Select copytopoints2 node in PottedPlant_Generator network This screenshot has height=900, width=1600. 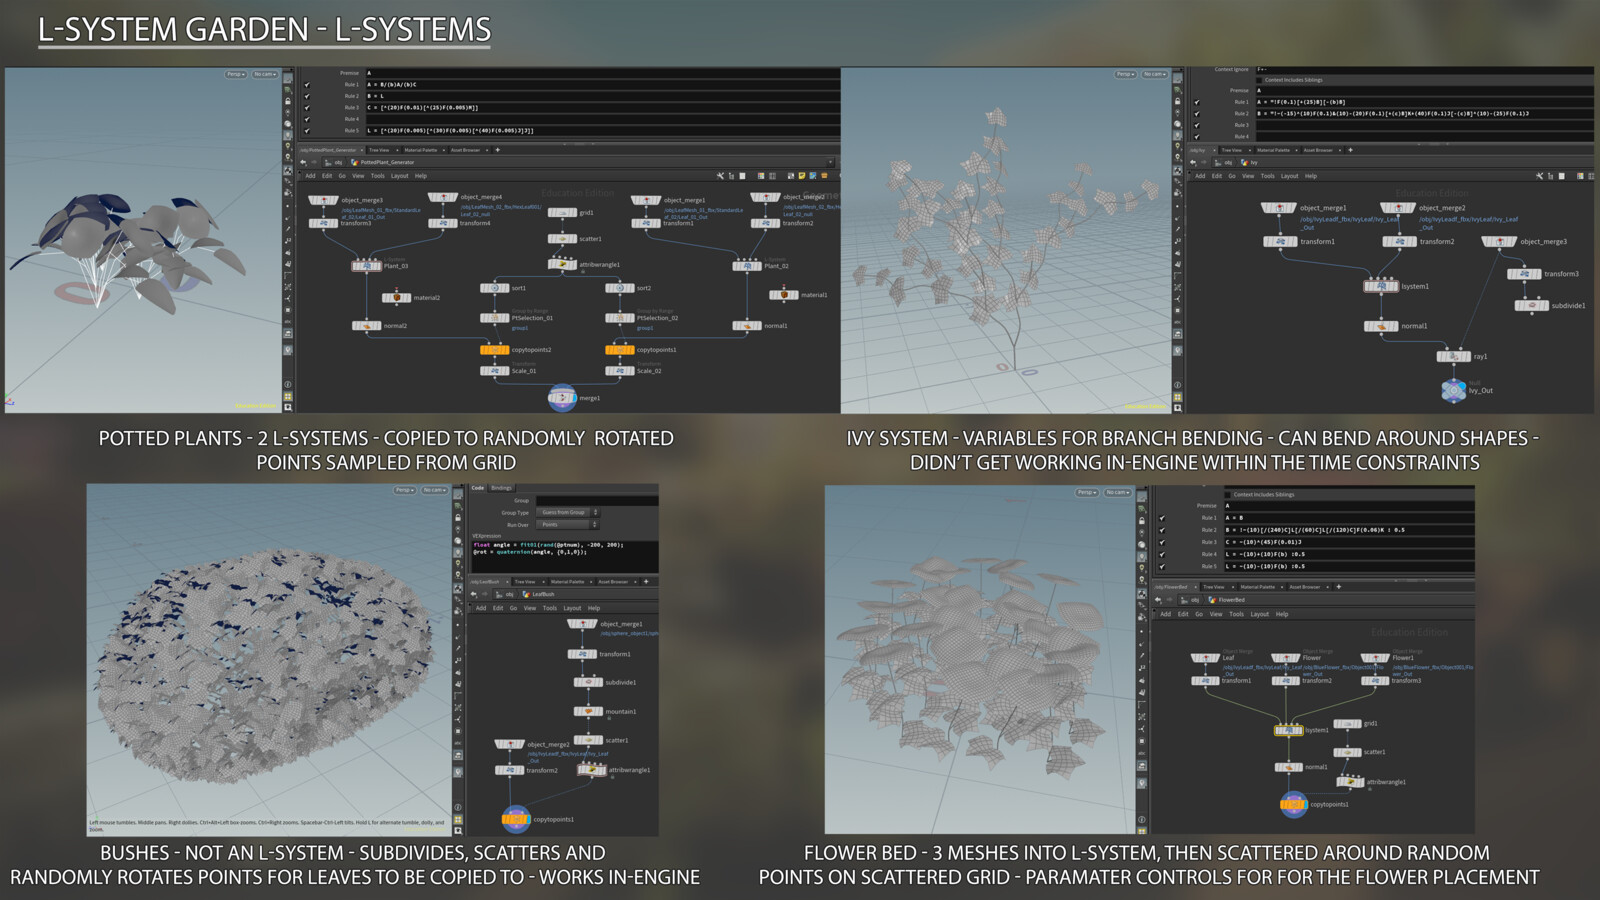(494, 350)
